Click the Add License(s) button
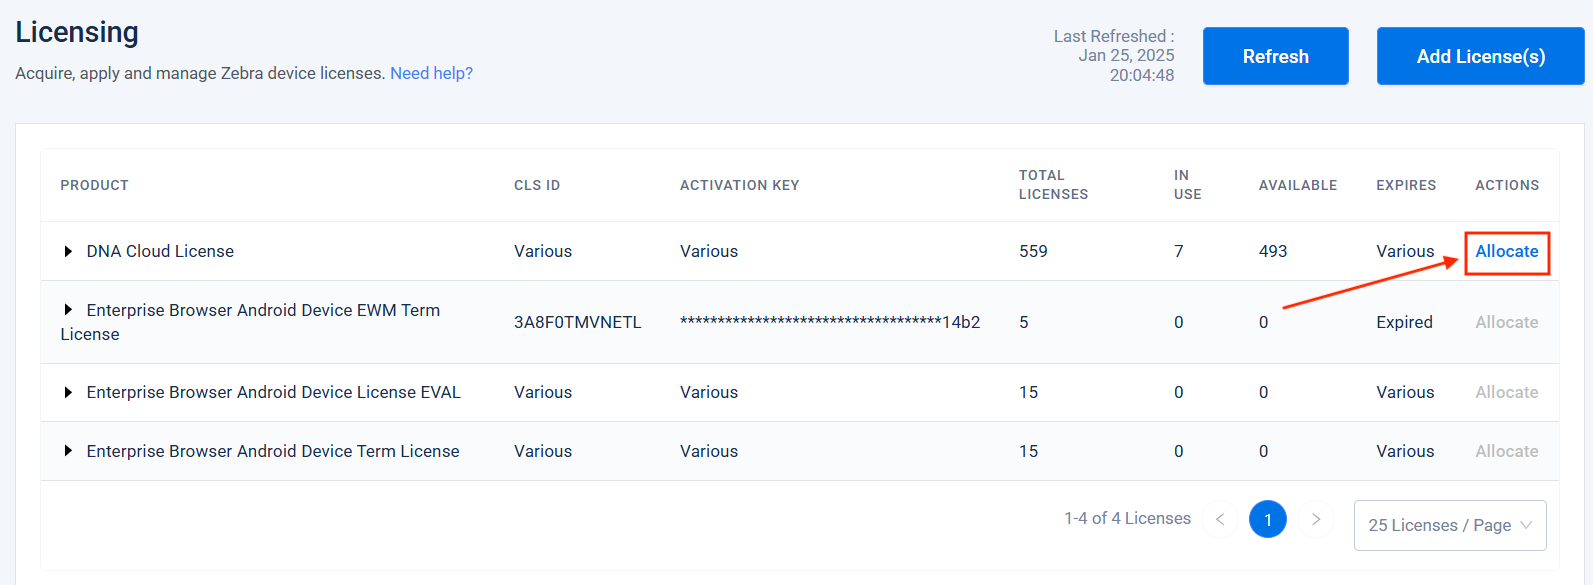 (x=1480, y=56)
